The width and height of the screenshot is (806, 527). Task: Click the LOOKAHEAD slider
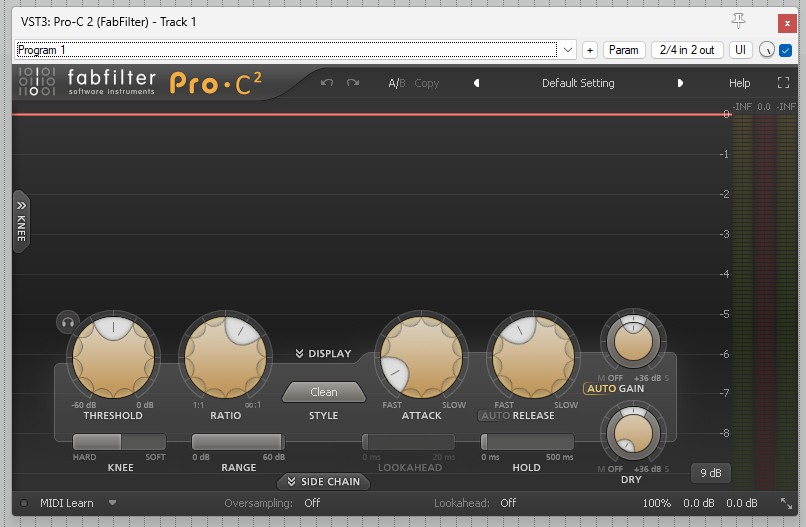[409, 442]
